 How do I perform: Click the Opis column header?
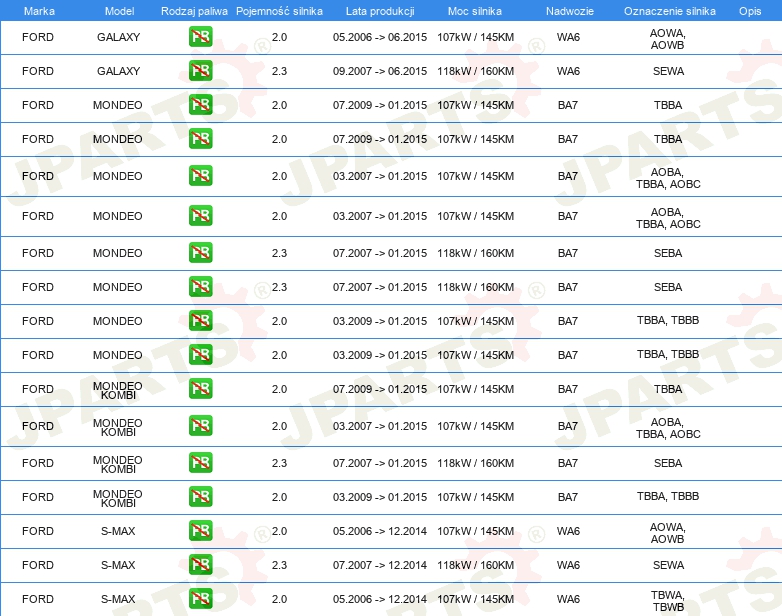click(750, 11)
